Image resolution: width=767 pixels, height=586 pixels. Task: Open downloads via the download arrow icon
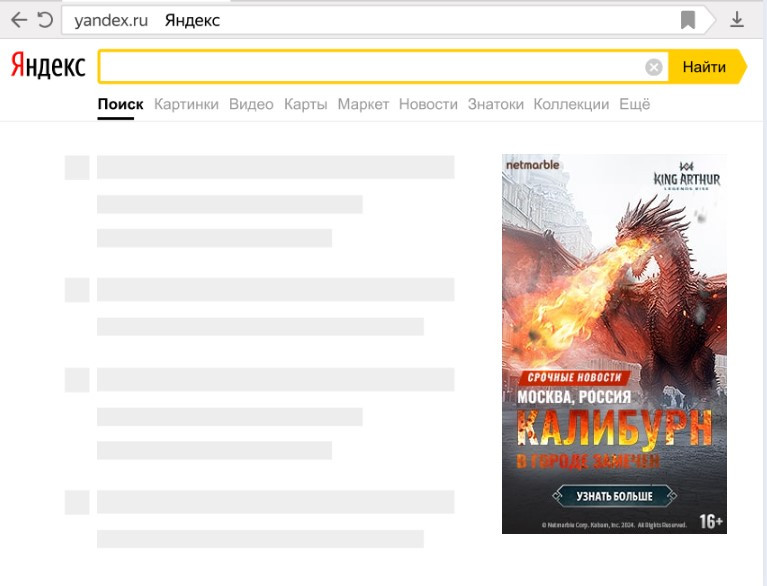click(737, 20)
